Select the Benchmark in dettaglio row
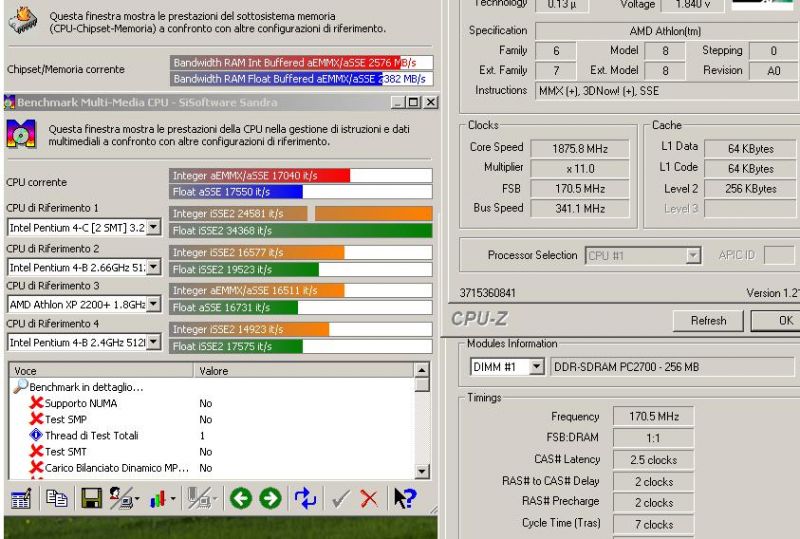800x539 pixels. tap(86, 387)
